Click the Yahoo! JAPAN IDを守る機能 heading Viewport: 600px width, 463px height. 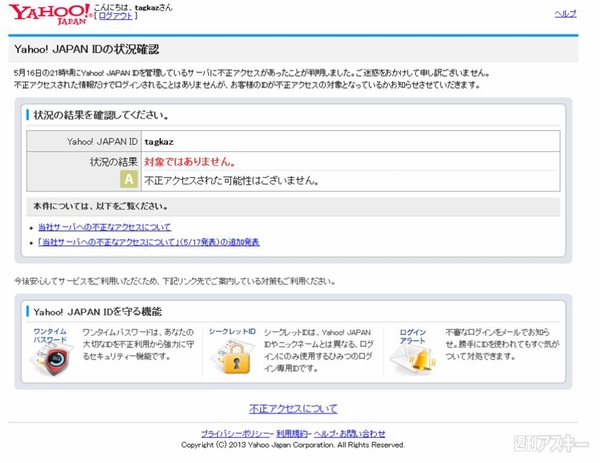(x=98, y=312)
